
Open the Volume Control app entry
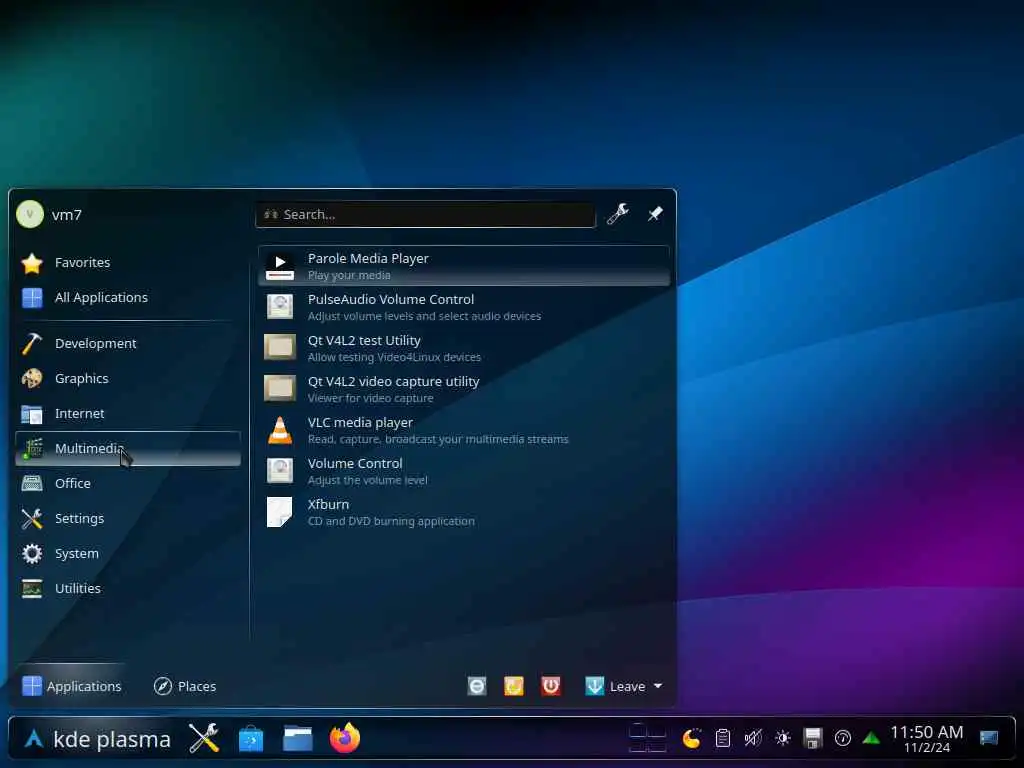464,471
